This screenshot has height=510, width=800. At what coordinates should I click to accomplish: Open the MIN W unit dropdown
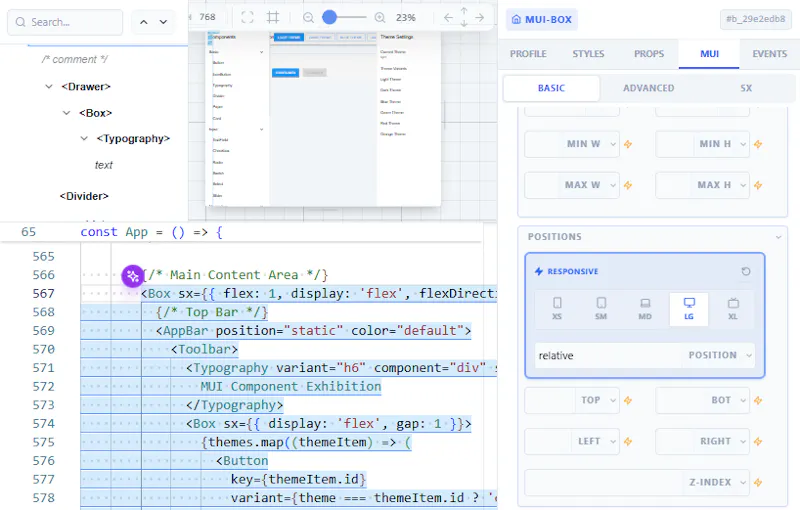(x=613, y=144)
